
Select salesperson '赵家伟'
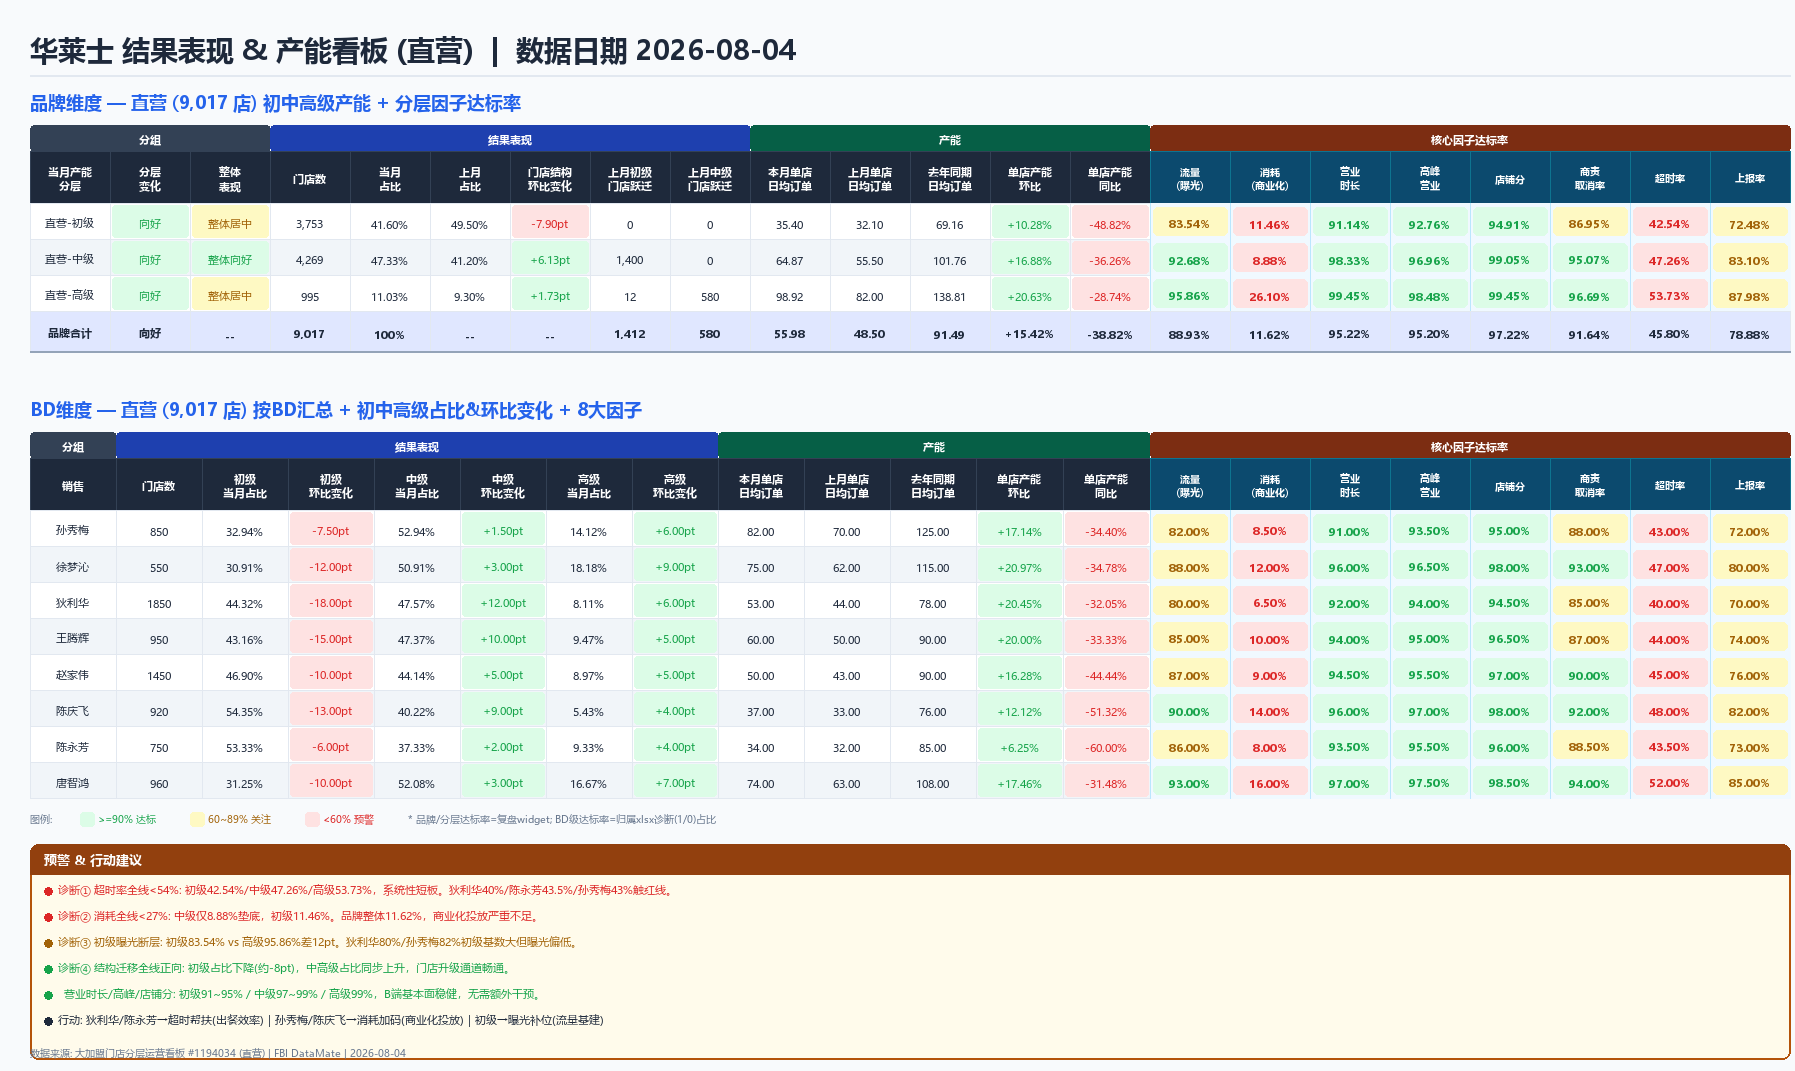pos(73,675)
